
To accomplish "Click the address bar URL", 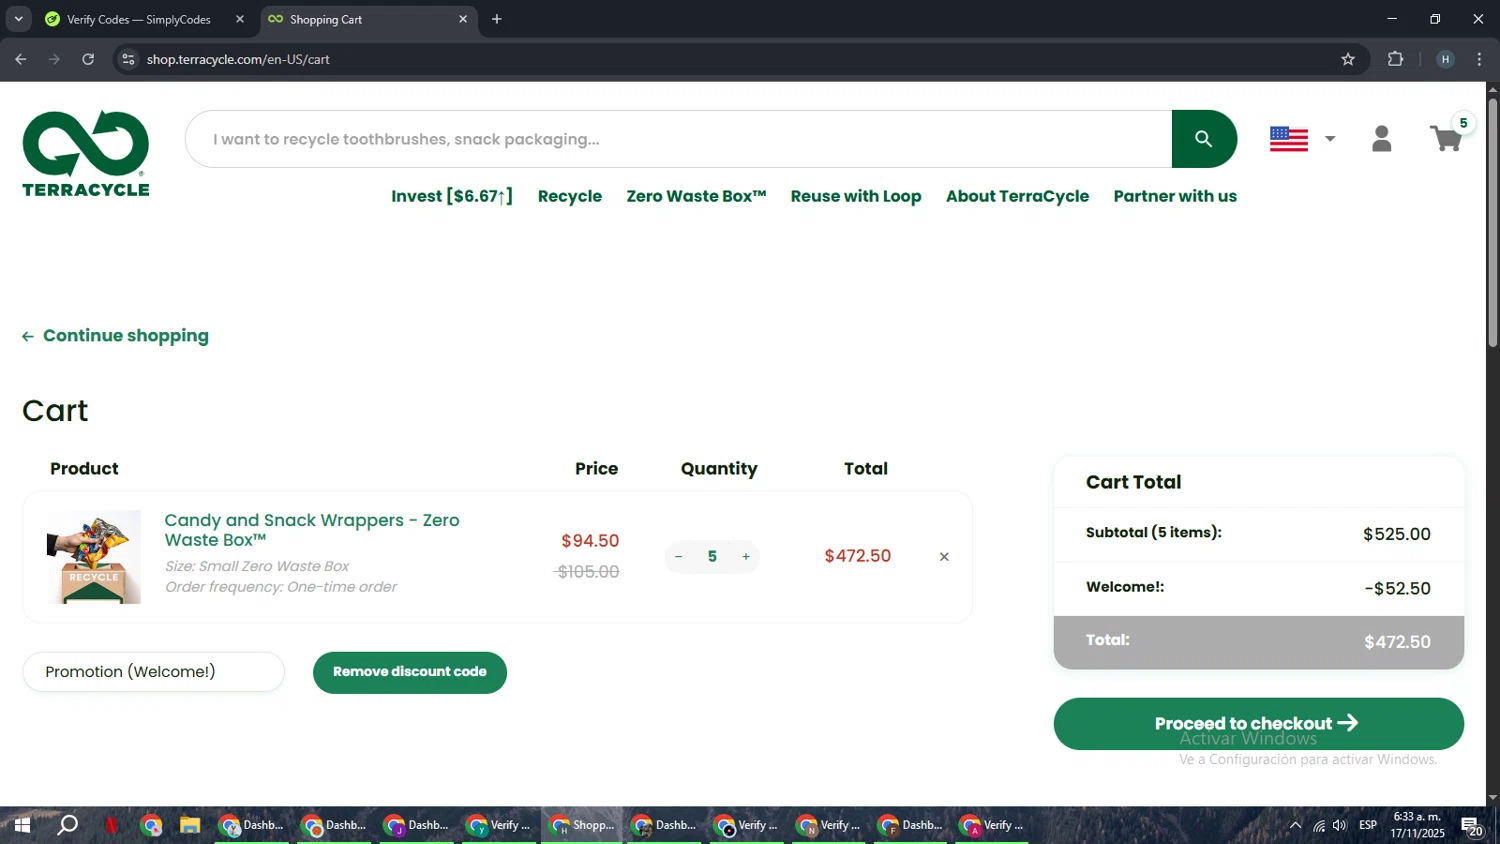I will pos(238,59).
